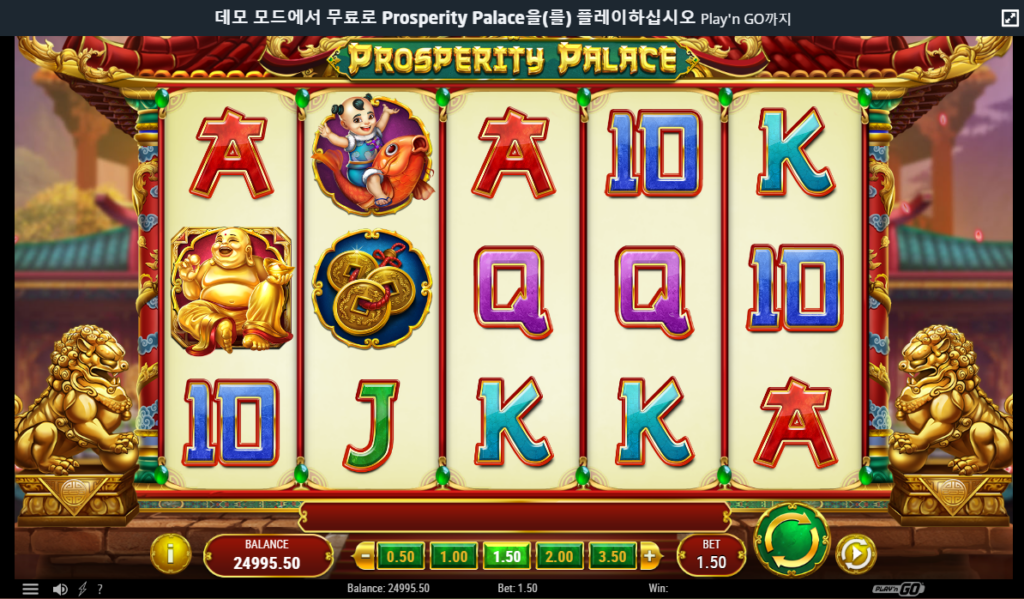Viewport: 1024px width, 599px height.
Task: Mute the game sound with the speaker icon
Action: tap(59, 589)
